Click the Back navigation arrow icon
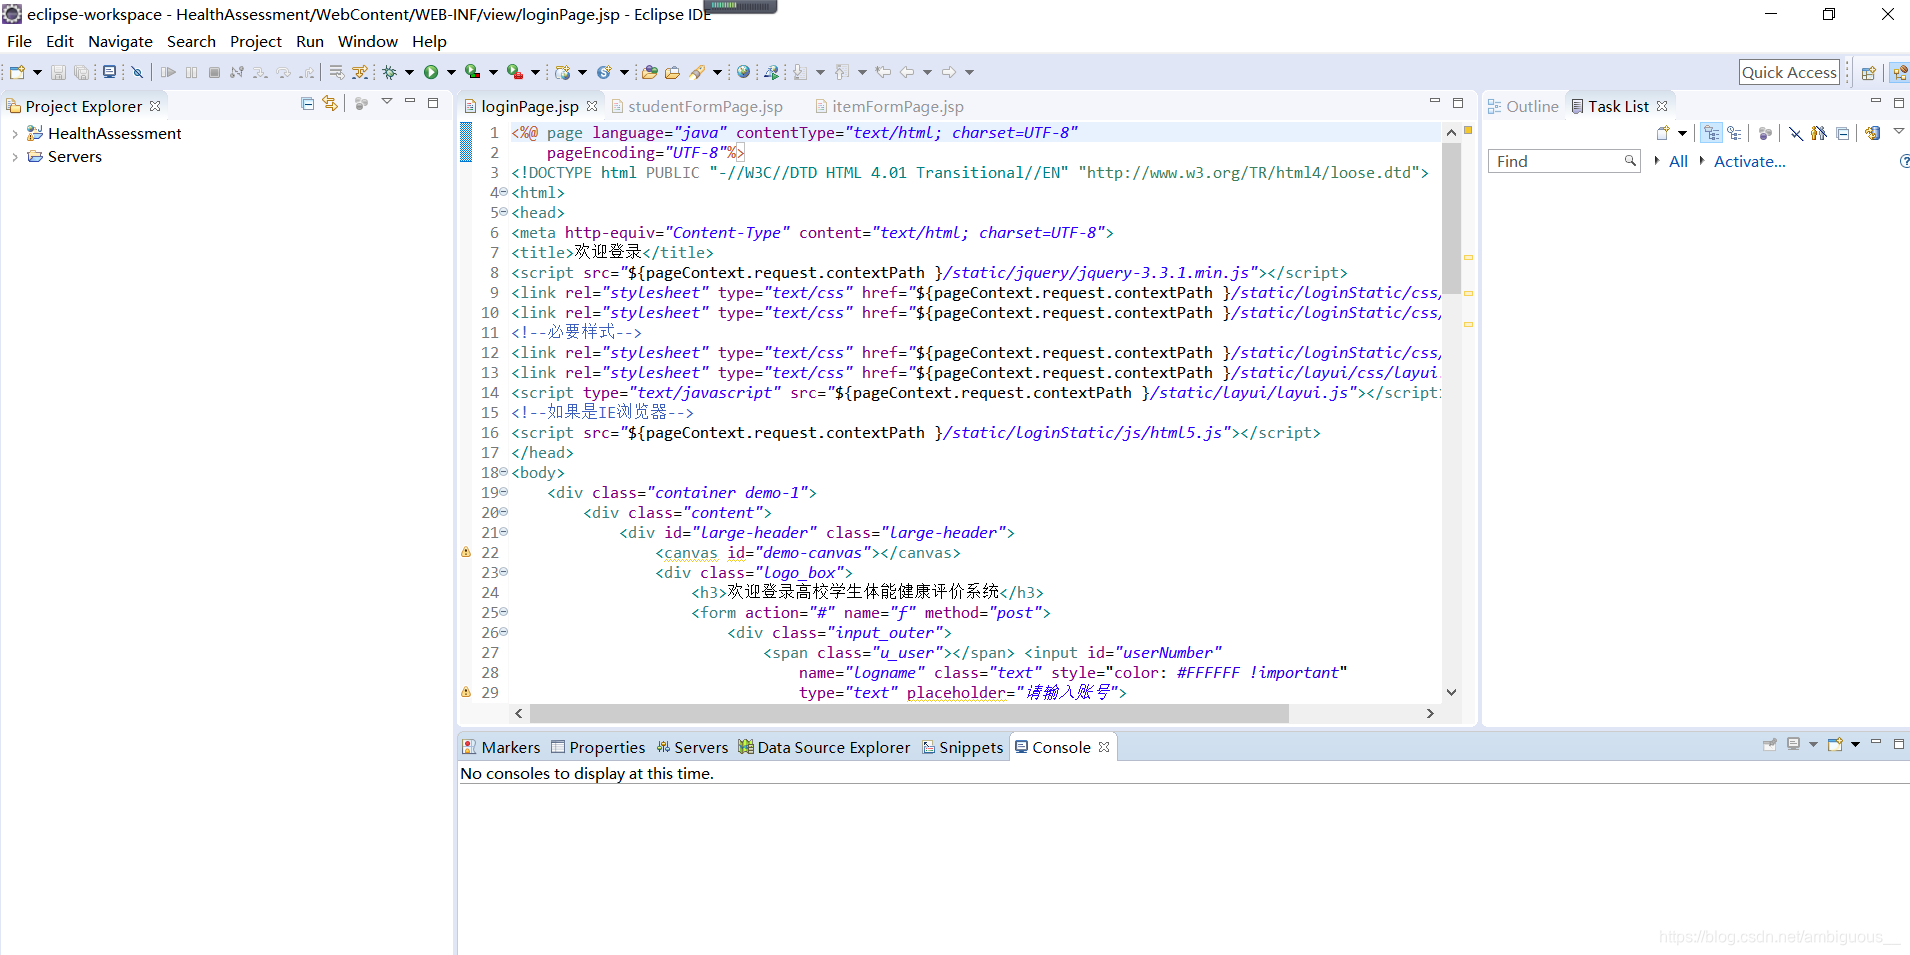1910x955 pixels. (907, 72)
